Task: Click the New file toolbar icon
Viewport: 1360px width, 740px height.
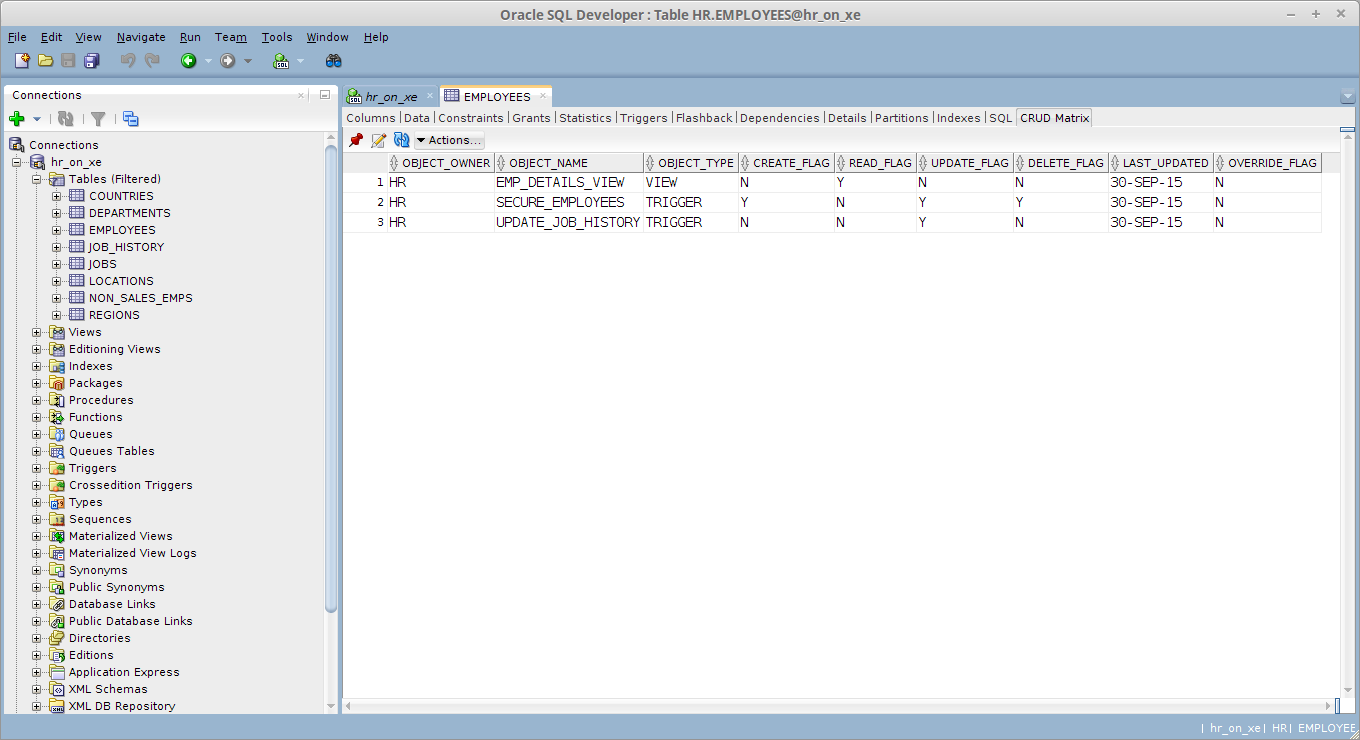Action: tap(22, 61)
